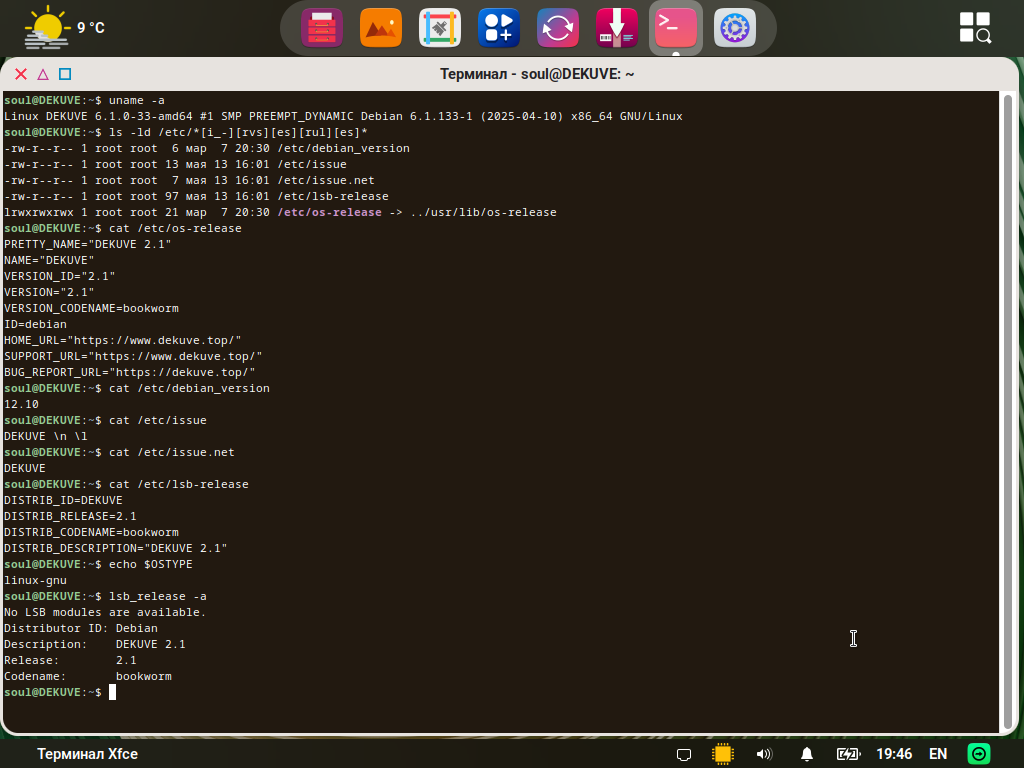Click the 12.10 debian version output
The image size is (1024, 768).
click(22, 404)
